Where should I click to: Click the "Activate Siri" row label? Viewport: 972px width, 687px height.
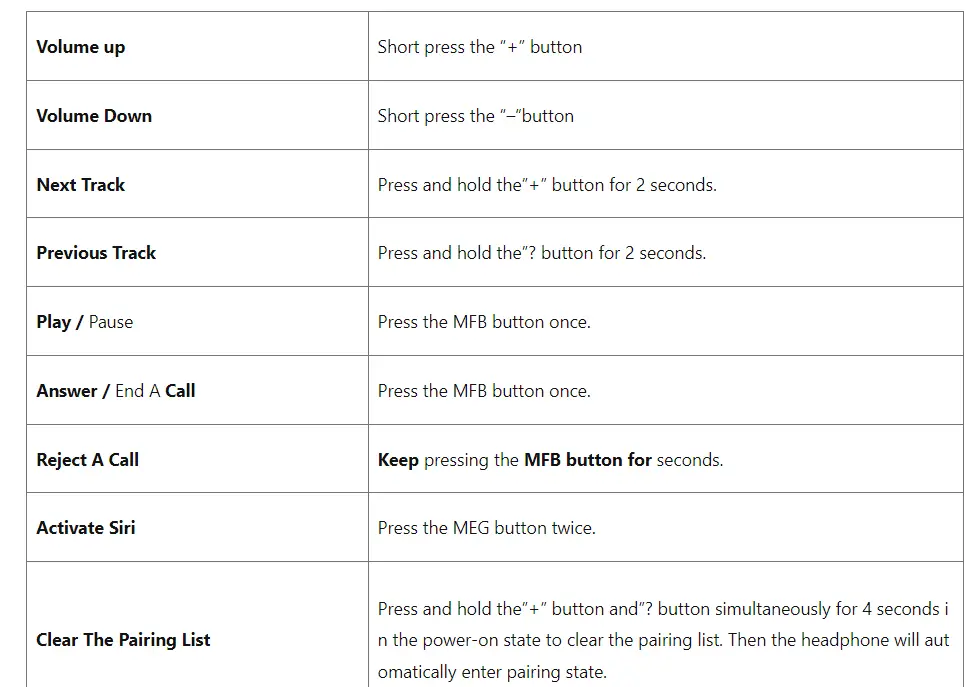86,528
